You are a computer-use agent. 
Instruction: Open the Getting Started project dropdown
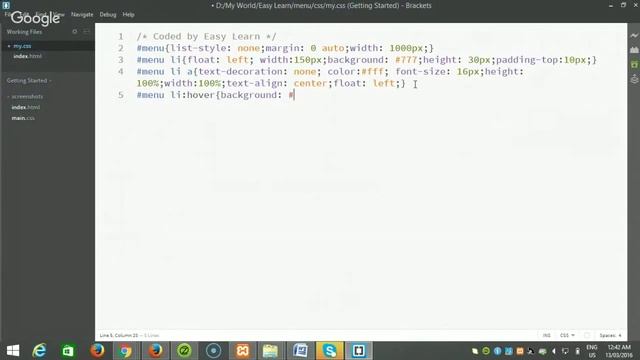[29, 80]
